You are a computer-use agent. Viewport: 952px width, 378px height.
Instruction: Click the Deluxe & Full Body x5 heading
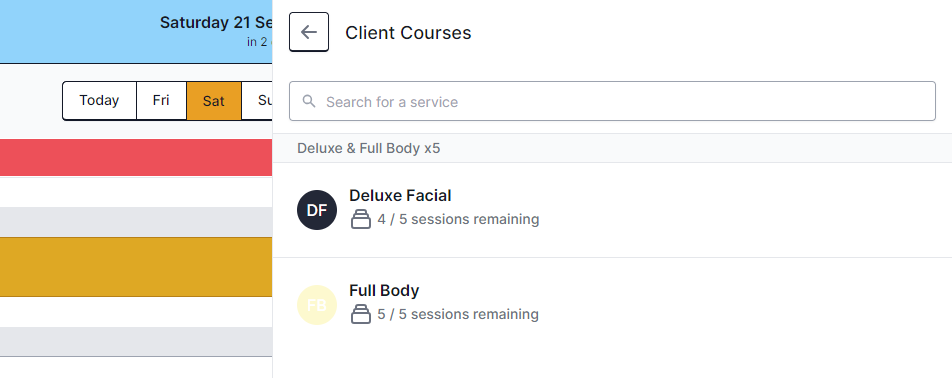coord(369,148)
